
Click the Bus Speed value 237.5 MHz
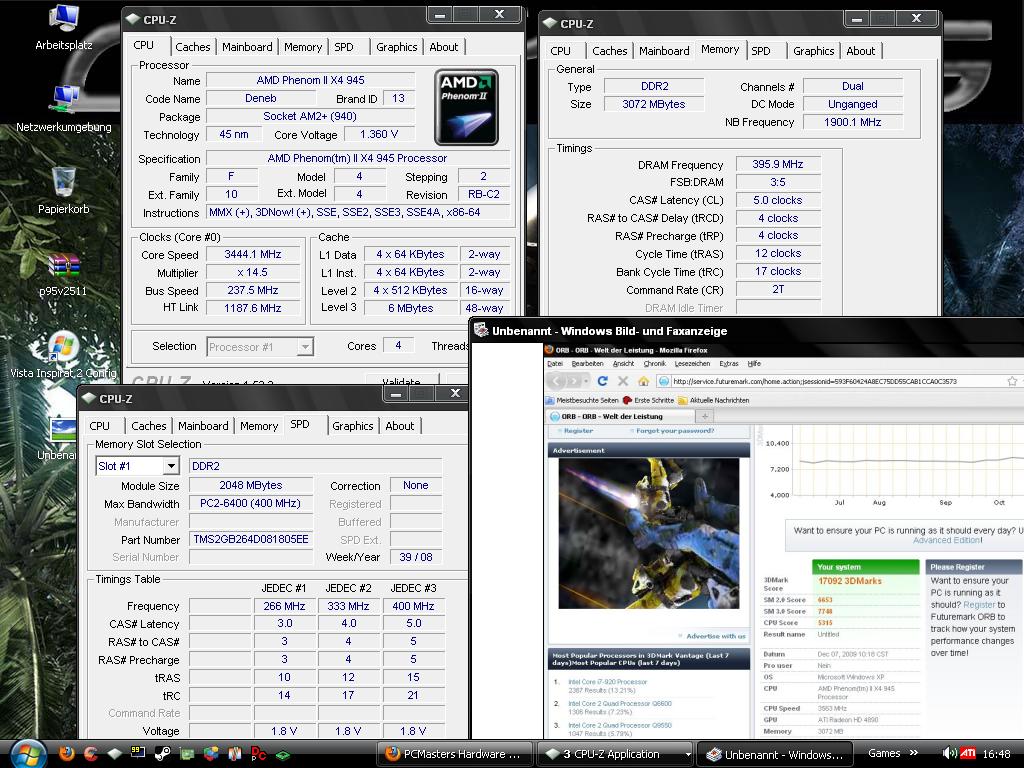[x=253, y=290]
